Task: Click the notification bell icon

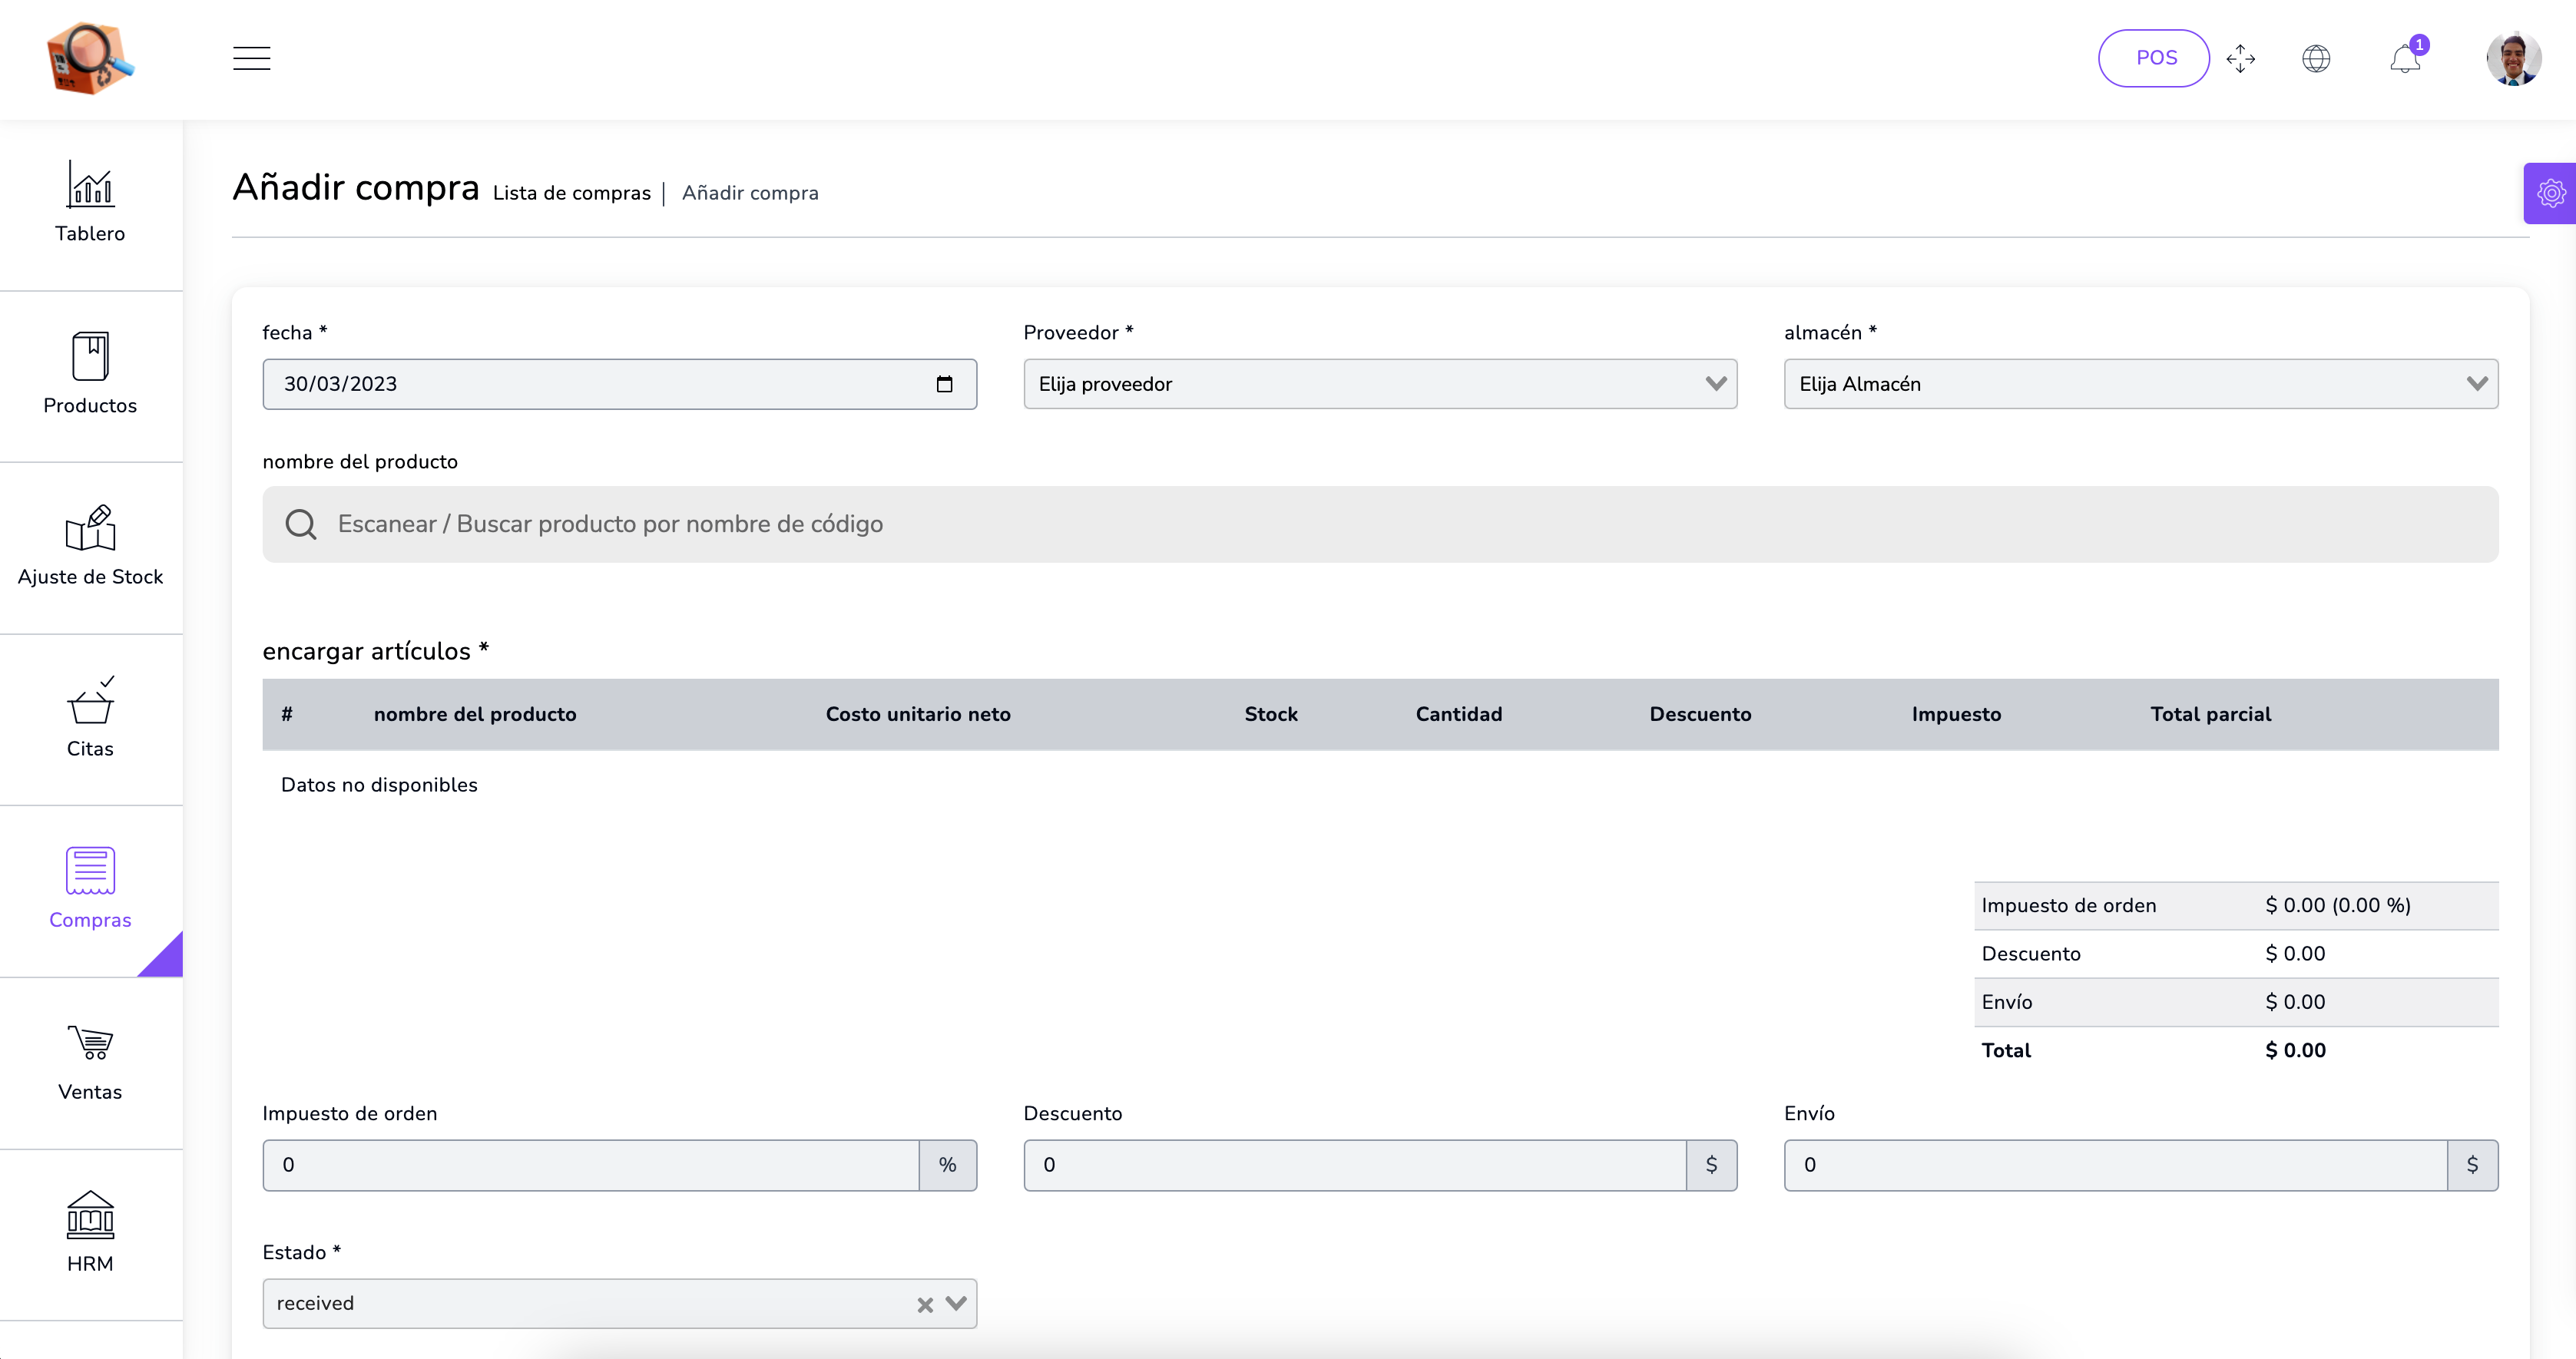Action: 2405,59
